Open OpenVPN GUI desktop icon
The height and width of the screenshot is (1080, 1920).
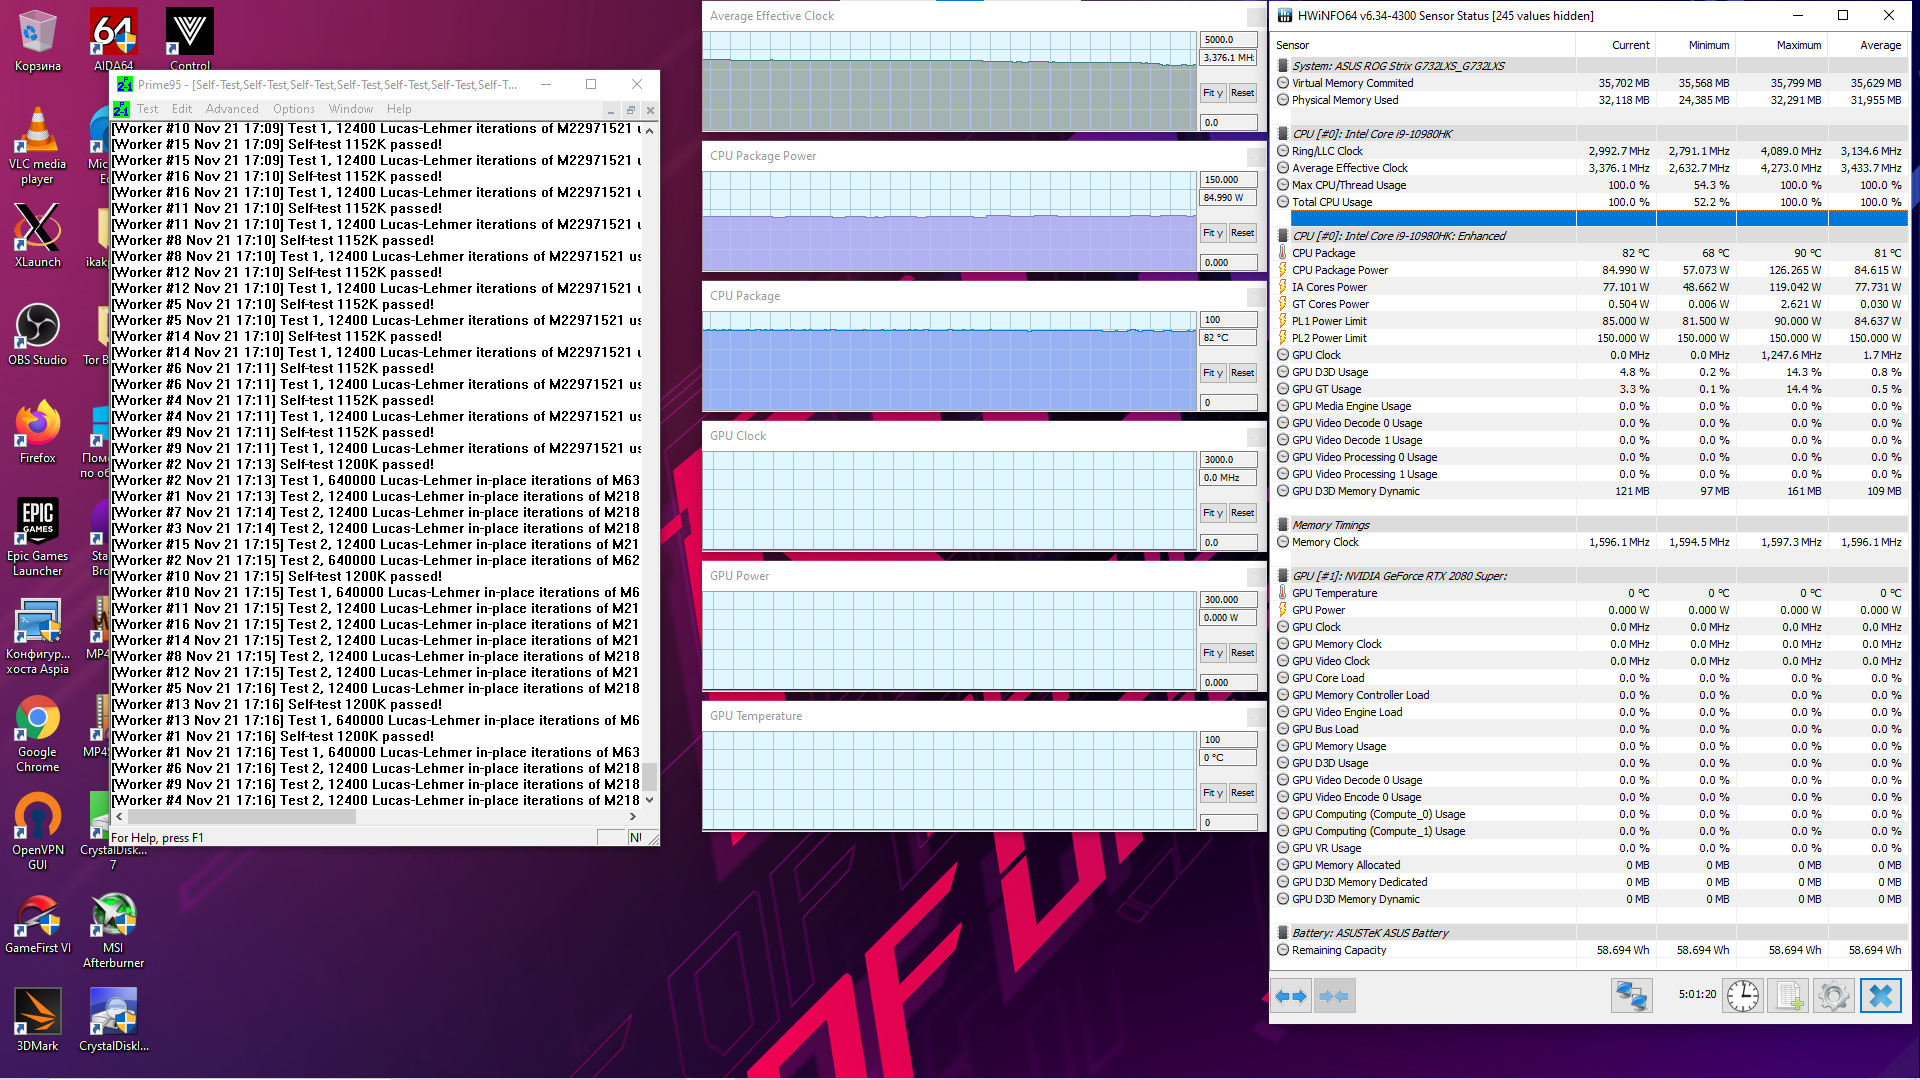[x=38, y=831]
